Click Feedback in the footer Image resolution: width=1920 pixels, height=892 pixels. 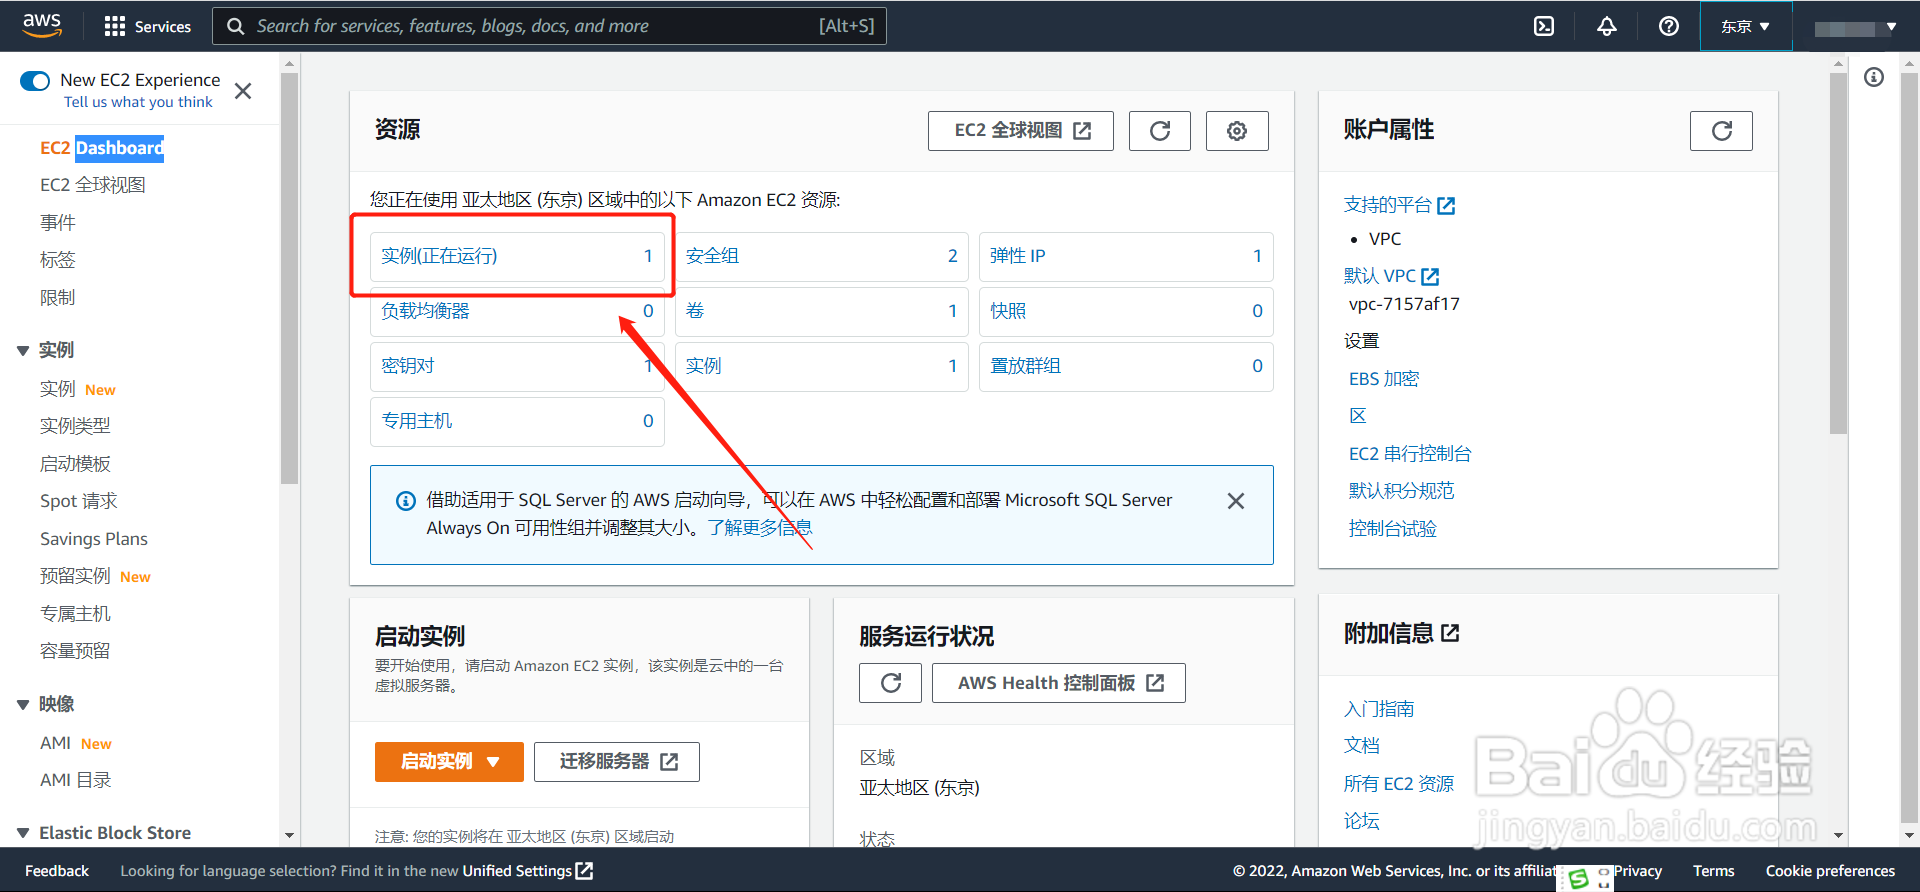point(57,871)
